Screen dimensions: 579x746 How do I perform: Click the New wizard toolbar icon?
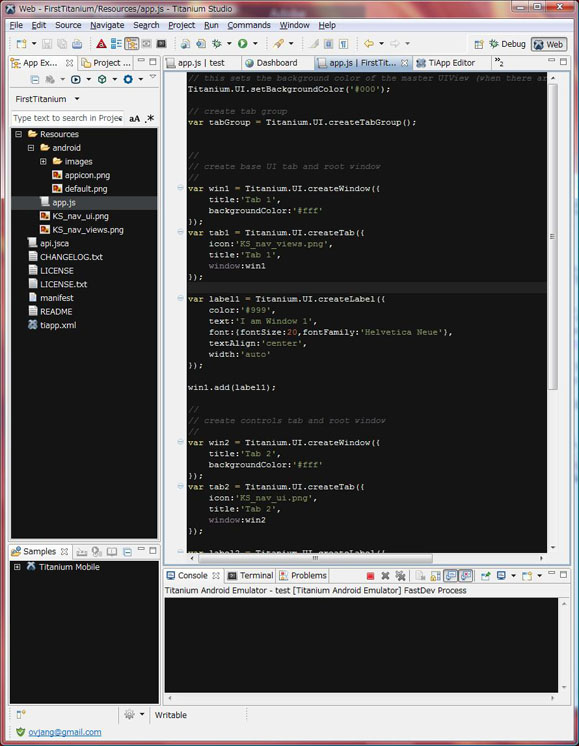point(21,44)
